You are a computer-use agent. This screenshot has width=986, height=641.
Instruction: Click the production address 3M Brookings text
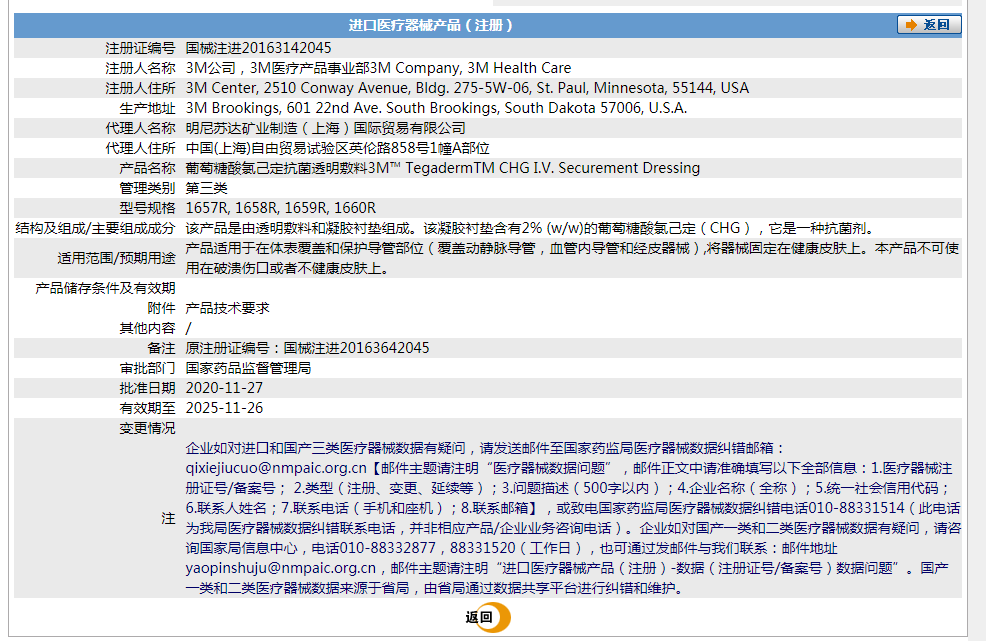pyautogui.click(x=436, y=108)
